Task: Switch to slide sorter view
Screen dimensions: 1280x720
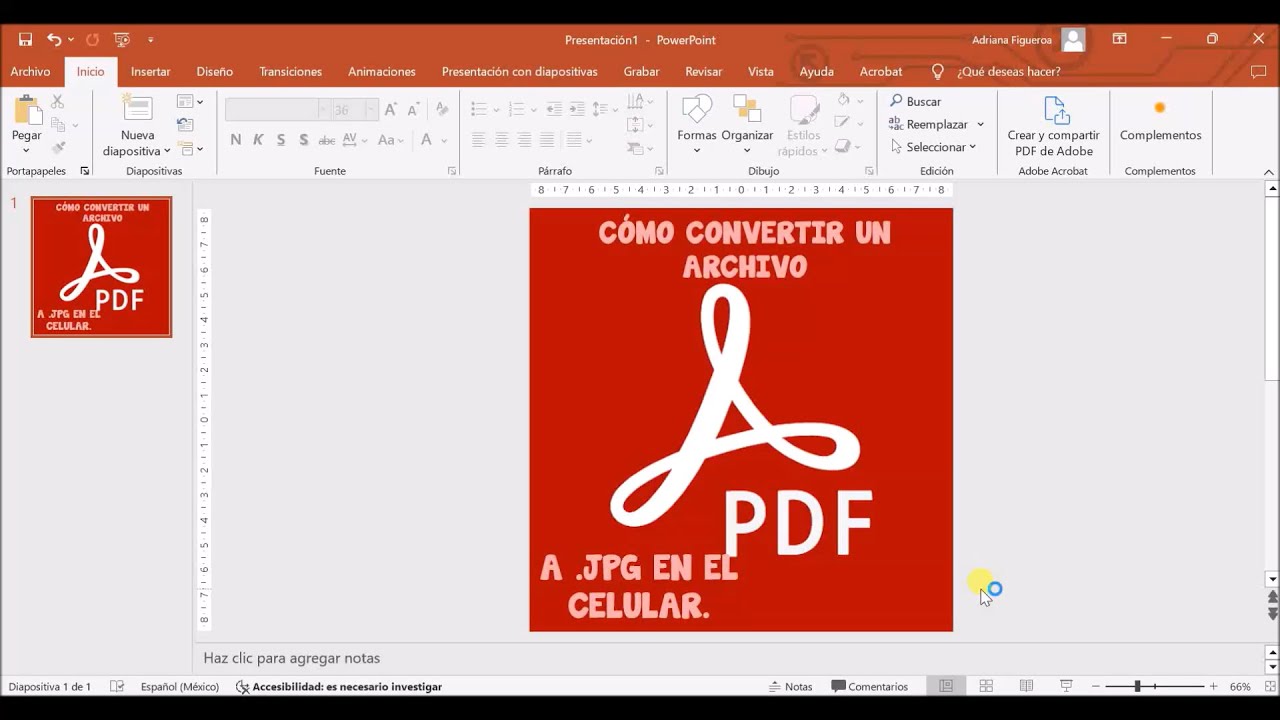Action: pos(986,686)
